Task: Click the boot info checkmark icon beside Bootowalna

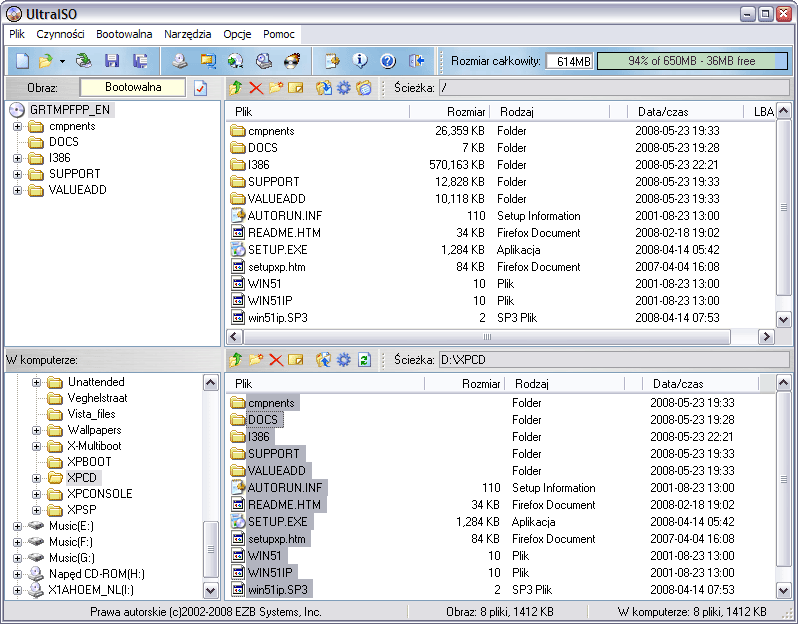Action: point(201,88)
